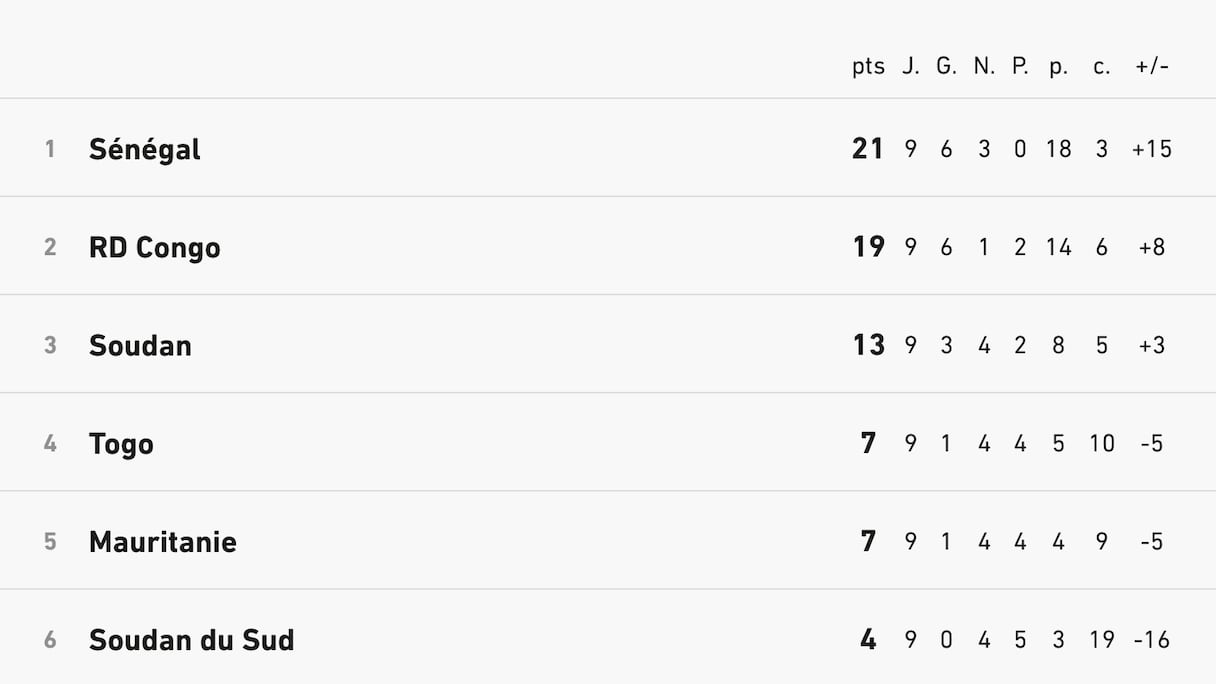Screen dimensions: 1216x684
Task: Click the +/- goal difference header
Action: point(1152,67)
